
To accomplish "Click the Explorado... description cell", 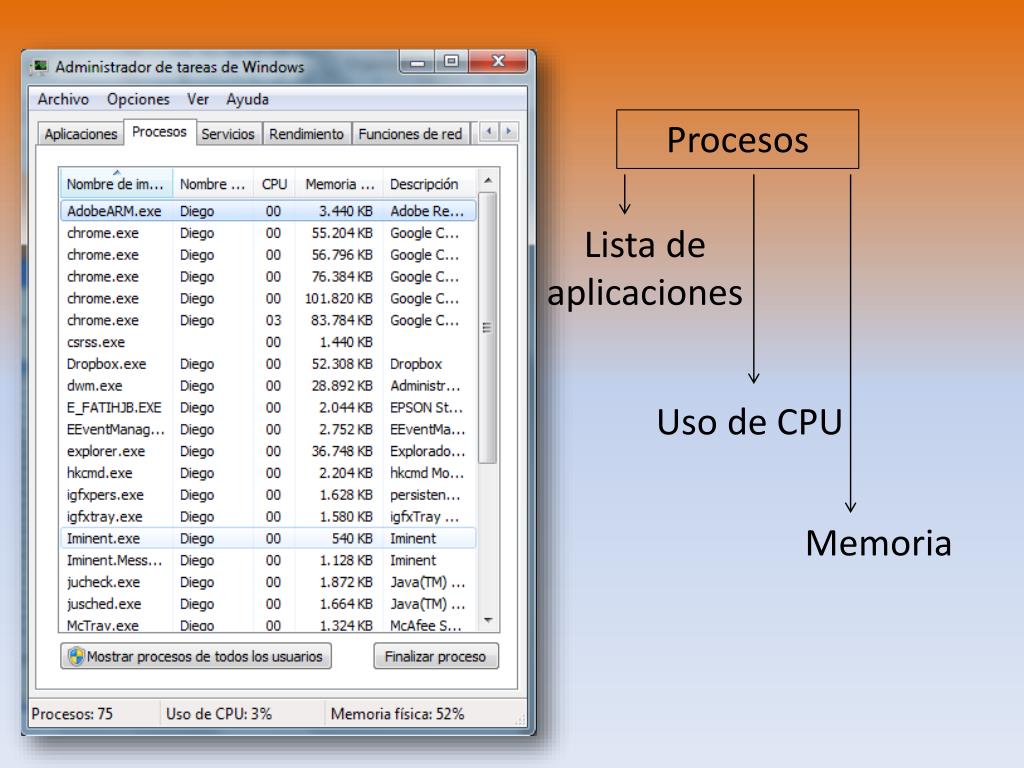I will click(x=428, y=451).
